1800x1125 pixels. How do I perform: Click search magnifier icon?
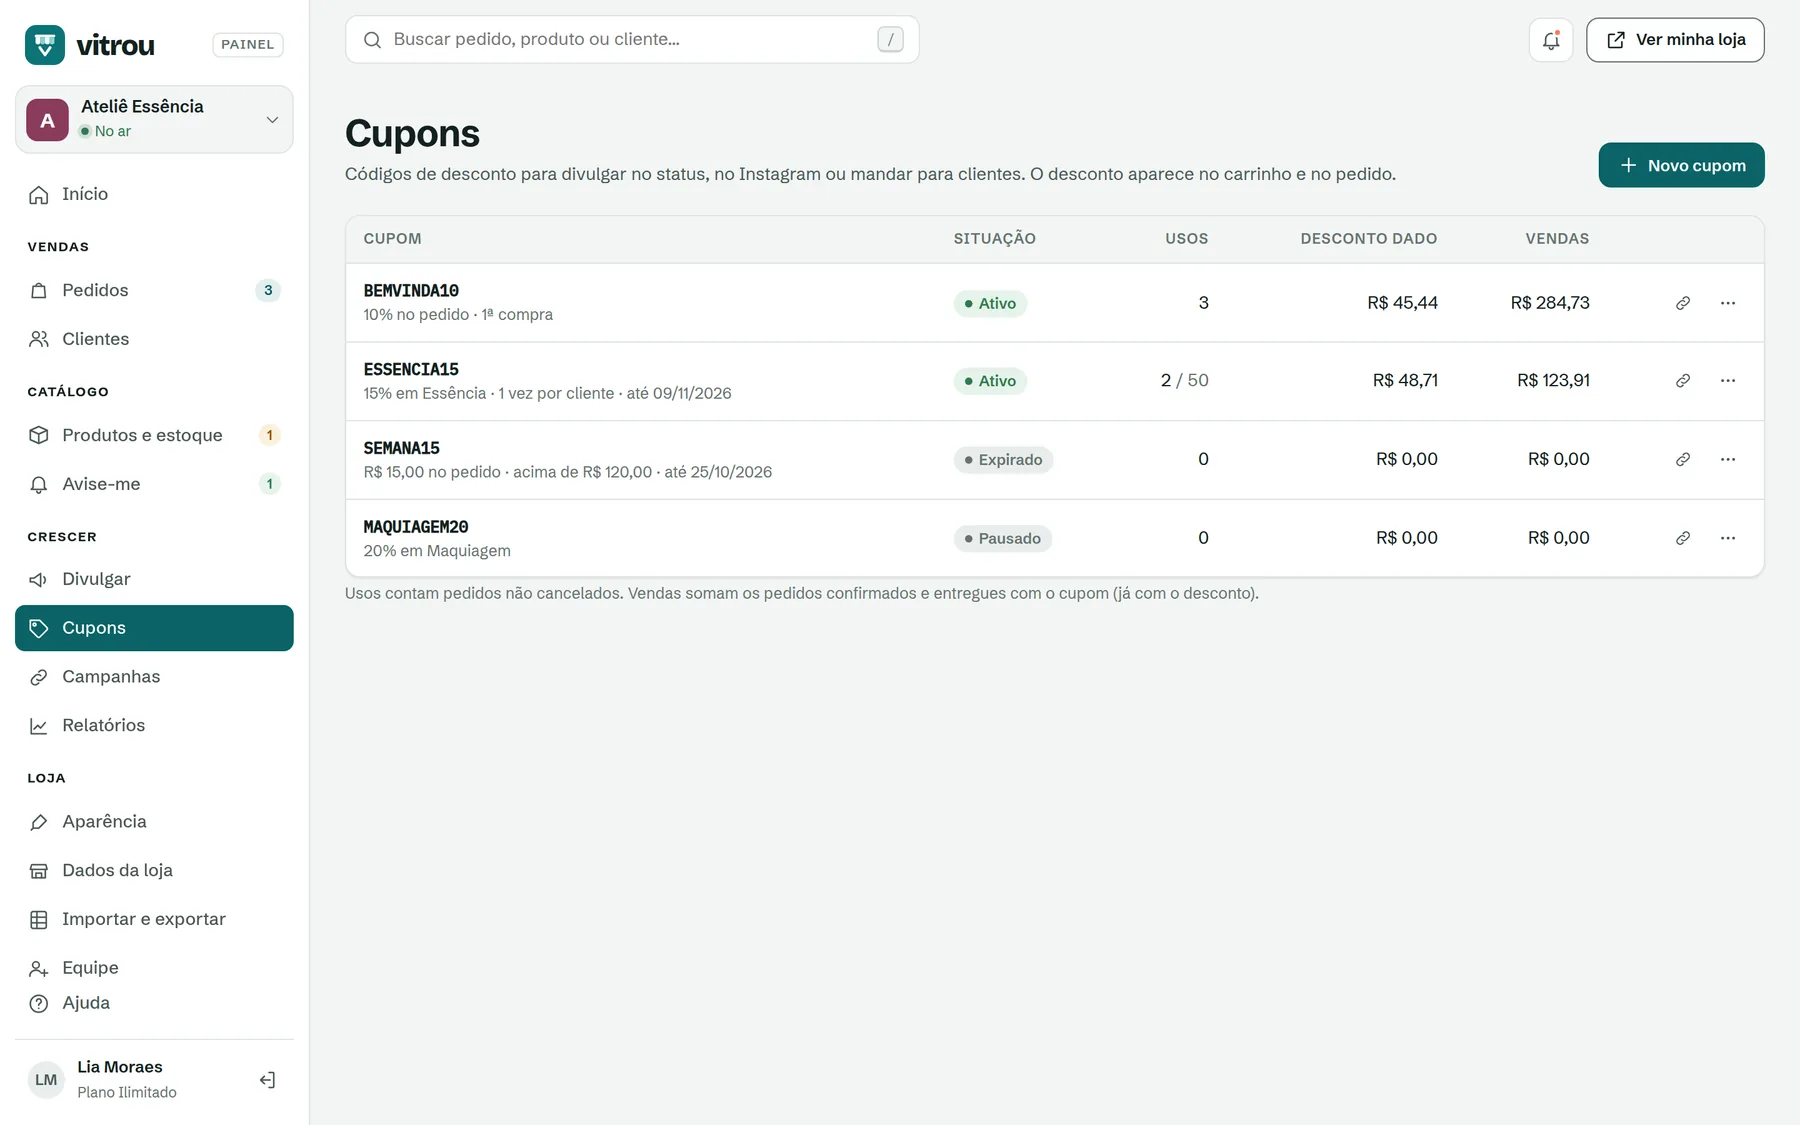(x=372, y=40)
